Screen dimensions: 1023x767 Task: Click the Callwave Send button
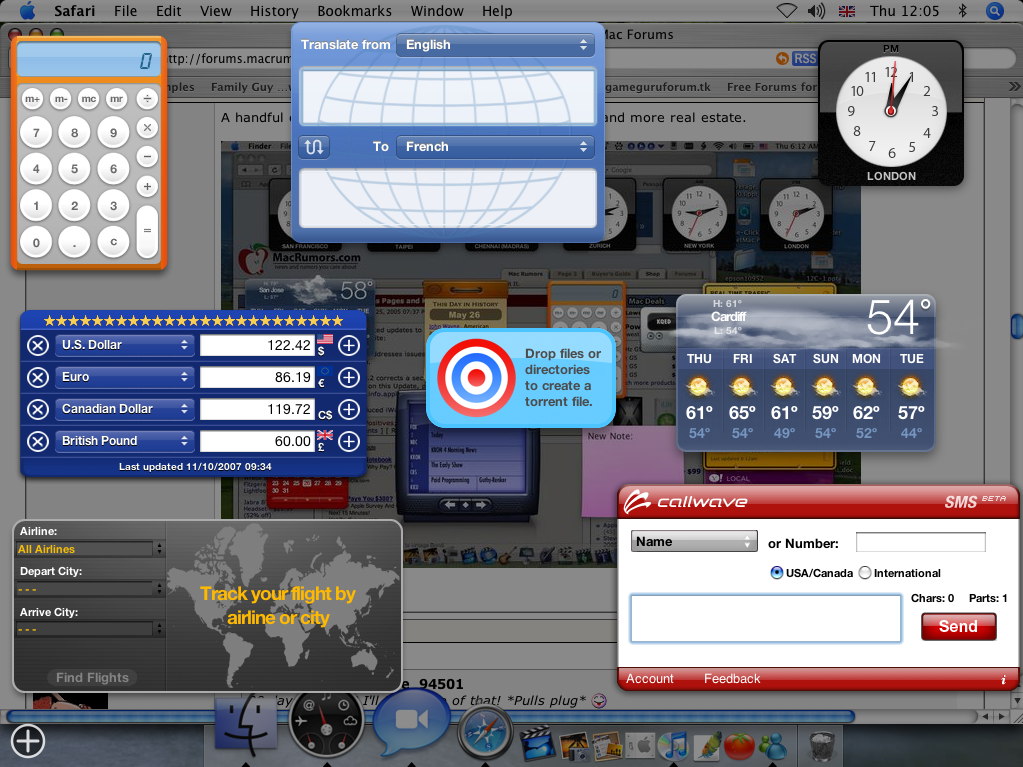tap(958, 627)
